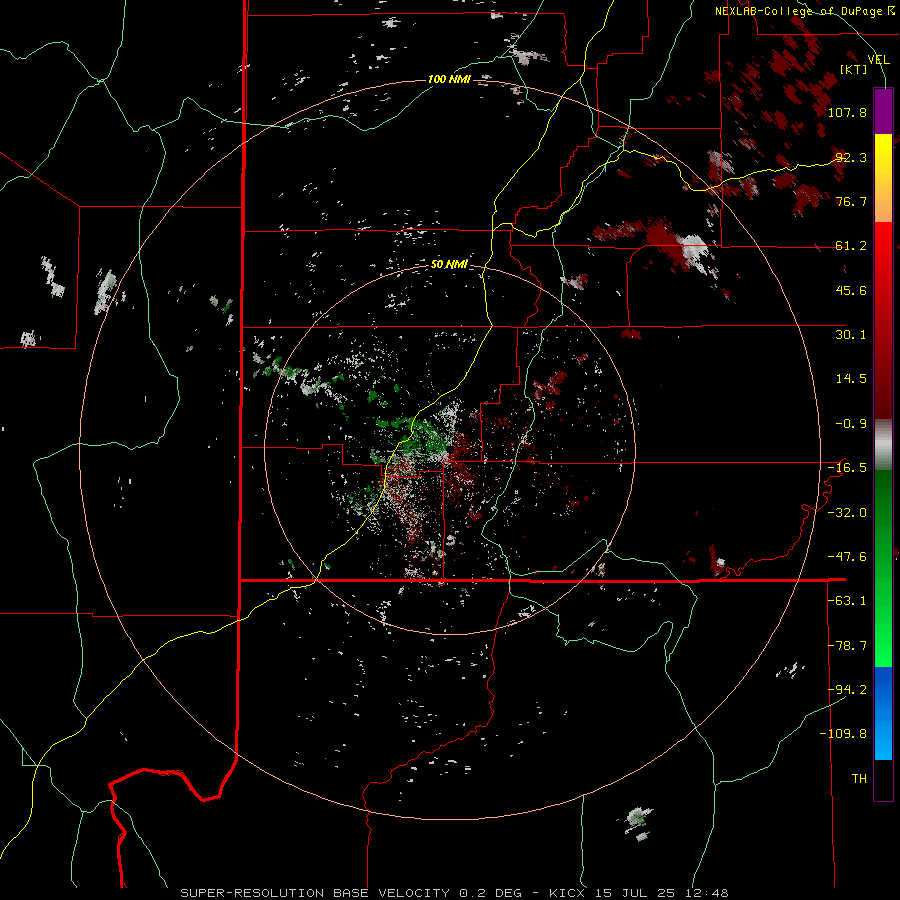
Task: Click the 76.7 velocity scale value
Action: coord(851,201)
